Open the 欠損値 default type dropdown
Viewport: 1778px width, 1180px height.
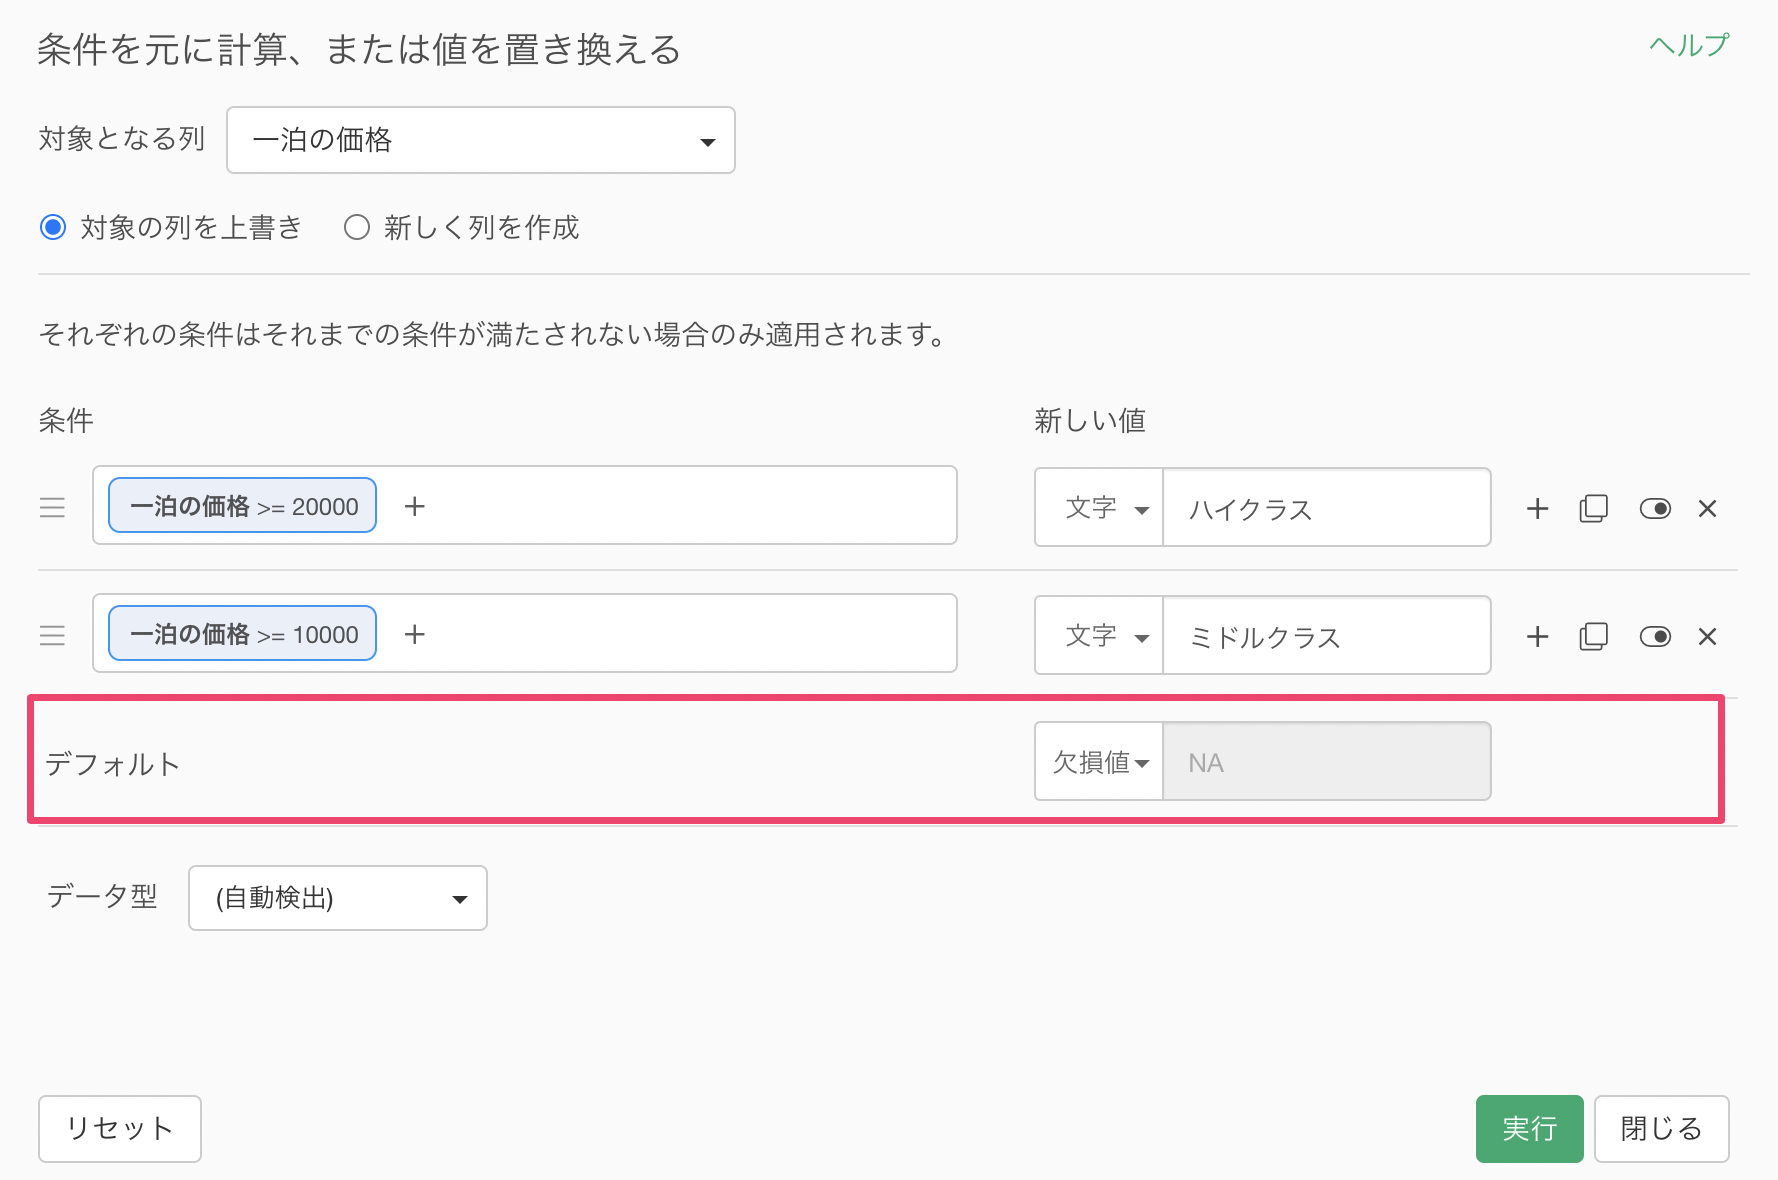coord(1099,762)
